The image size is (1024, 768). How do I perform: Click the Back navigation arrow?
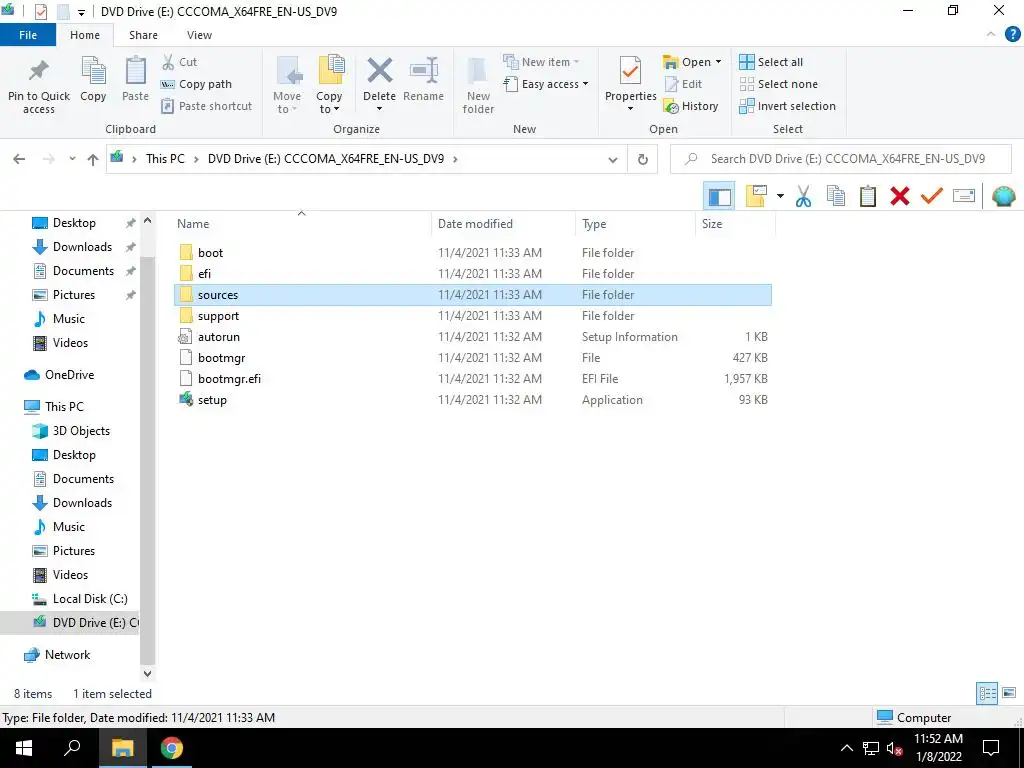click(20, 159)
